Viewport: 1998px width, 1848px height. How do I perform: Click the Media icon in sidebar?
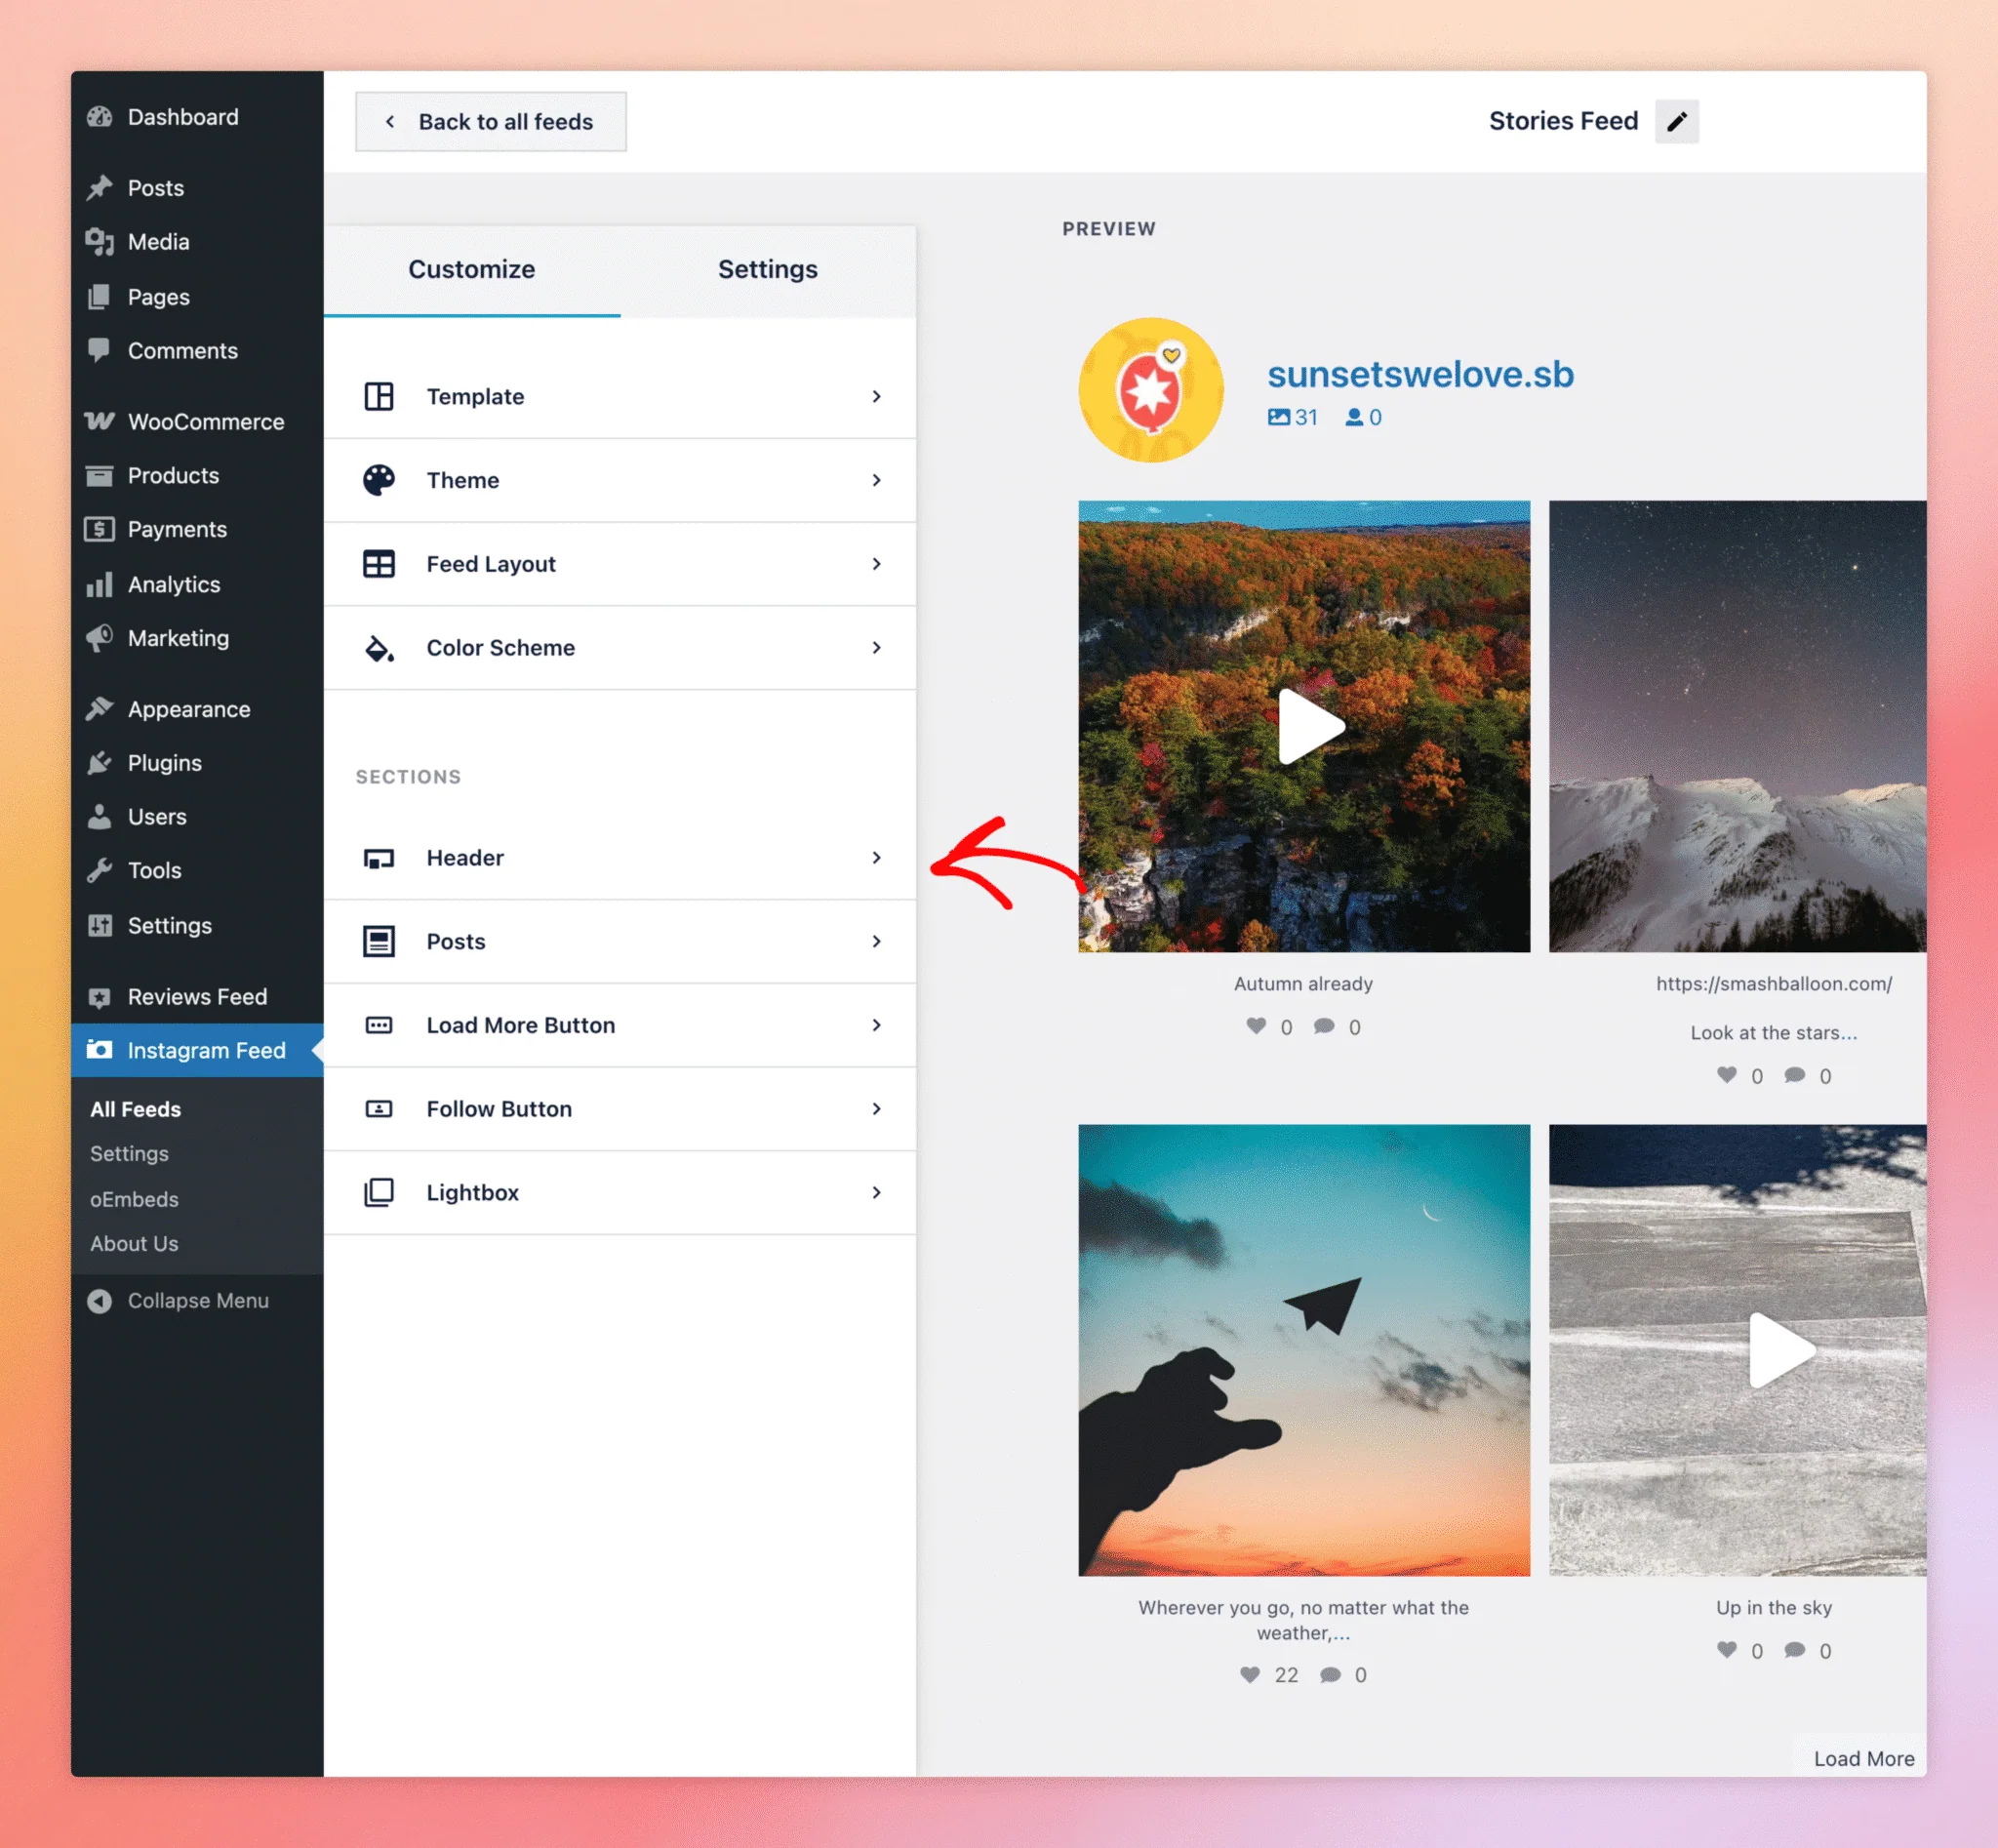click(x=99, y=242)
